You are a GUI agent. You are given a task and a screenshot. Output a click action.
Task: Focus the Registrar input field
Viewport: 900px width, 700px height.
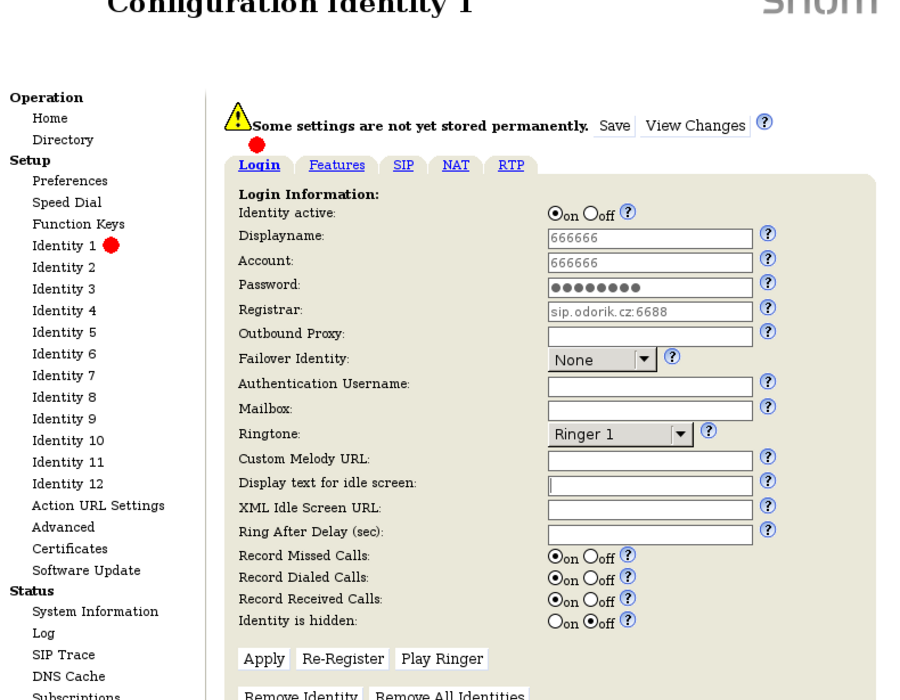650,312
